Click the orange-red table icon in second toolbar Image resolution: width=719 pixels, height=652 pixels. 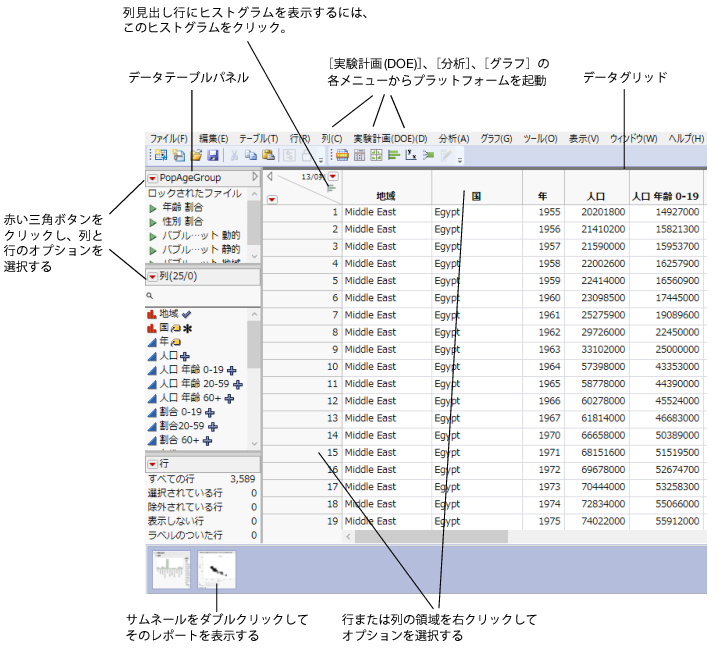342,155
